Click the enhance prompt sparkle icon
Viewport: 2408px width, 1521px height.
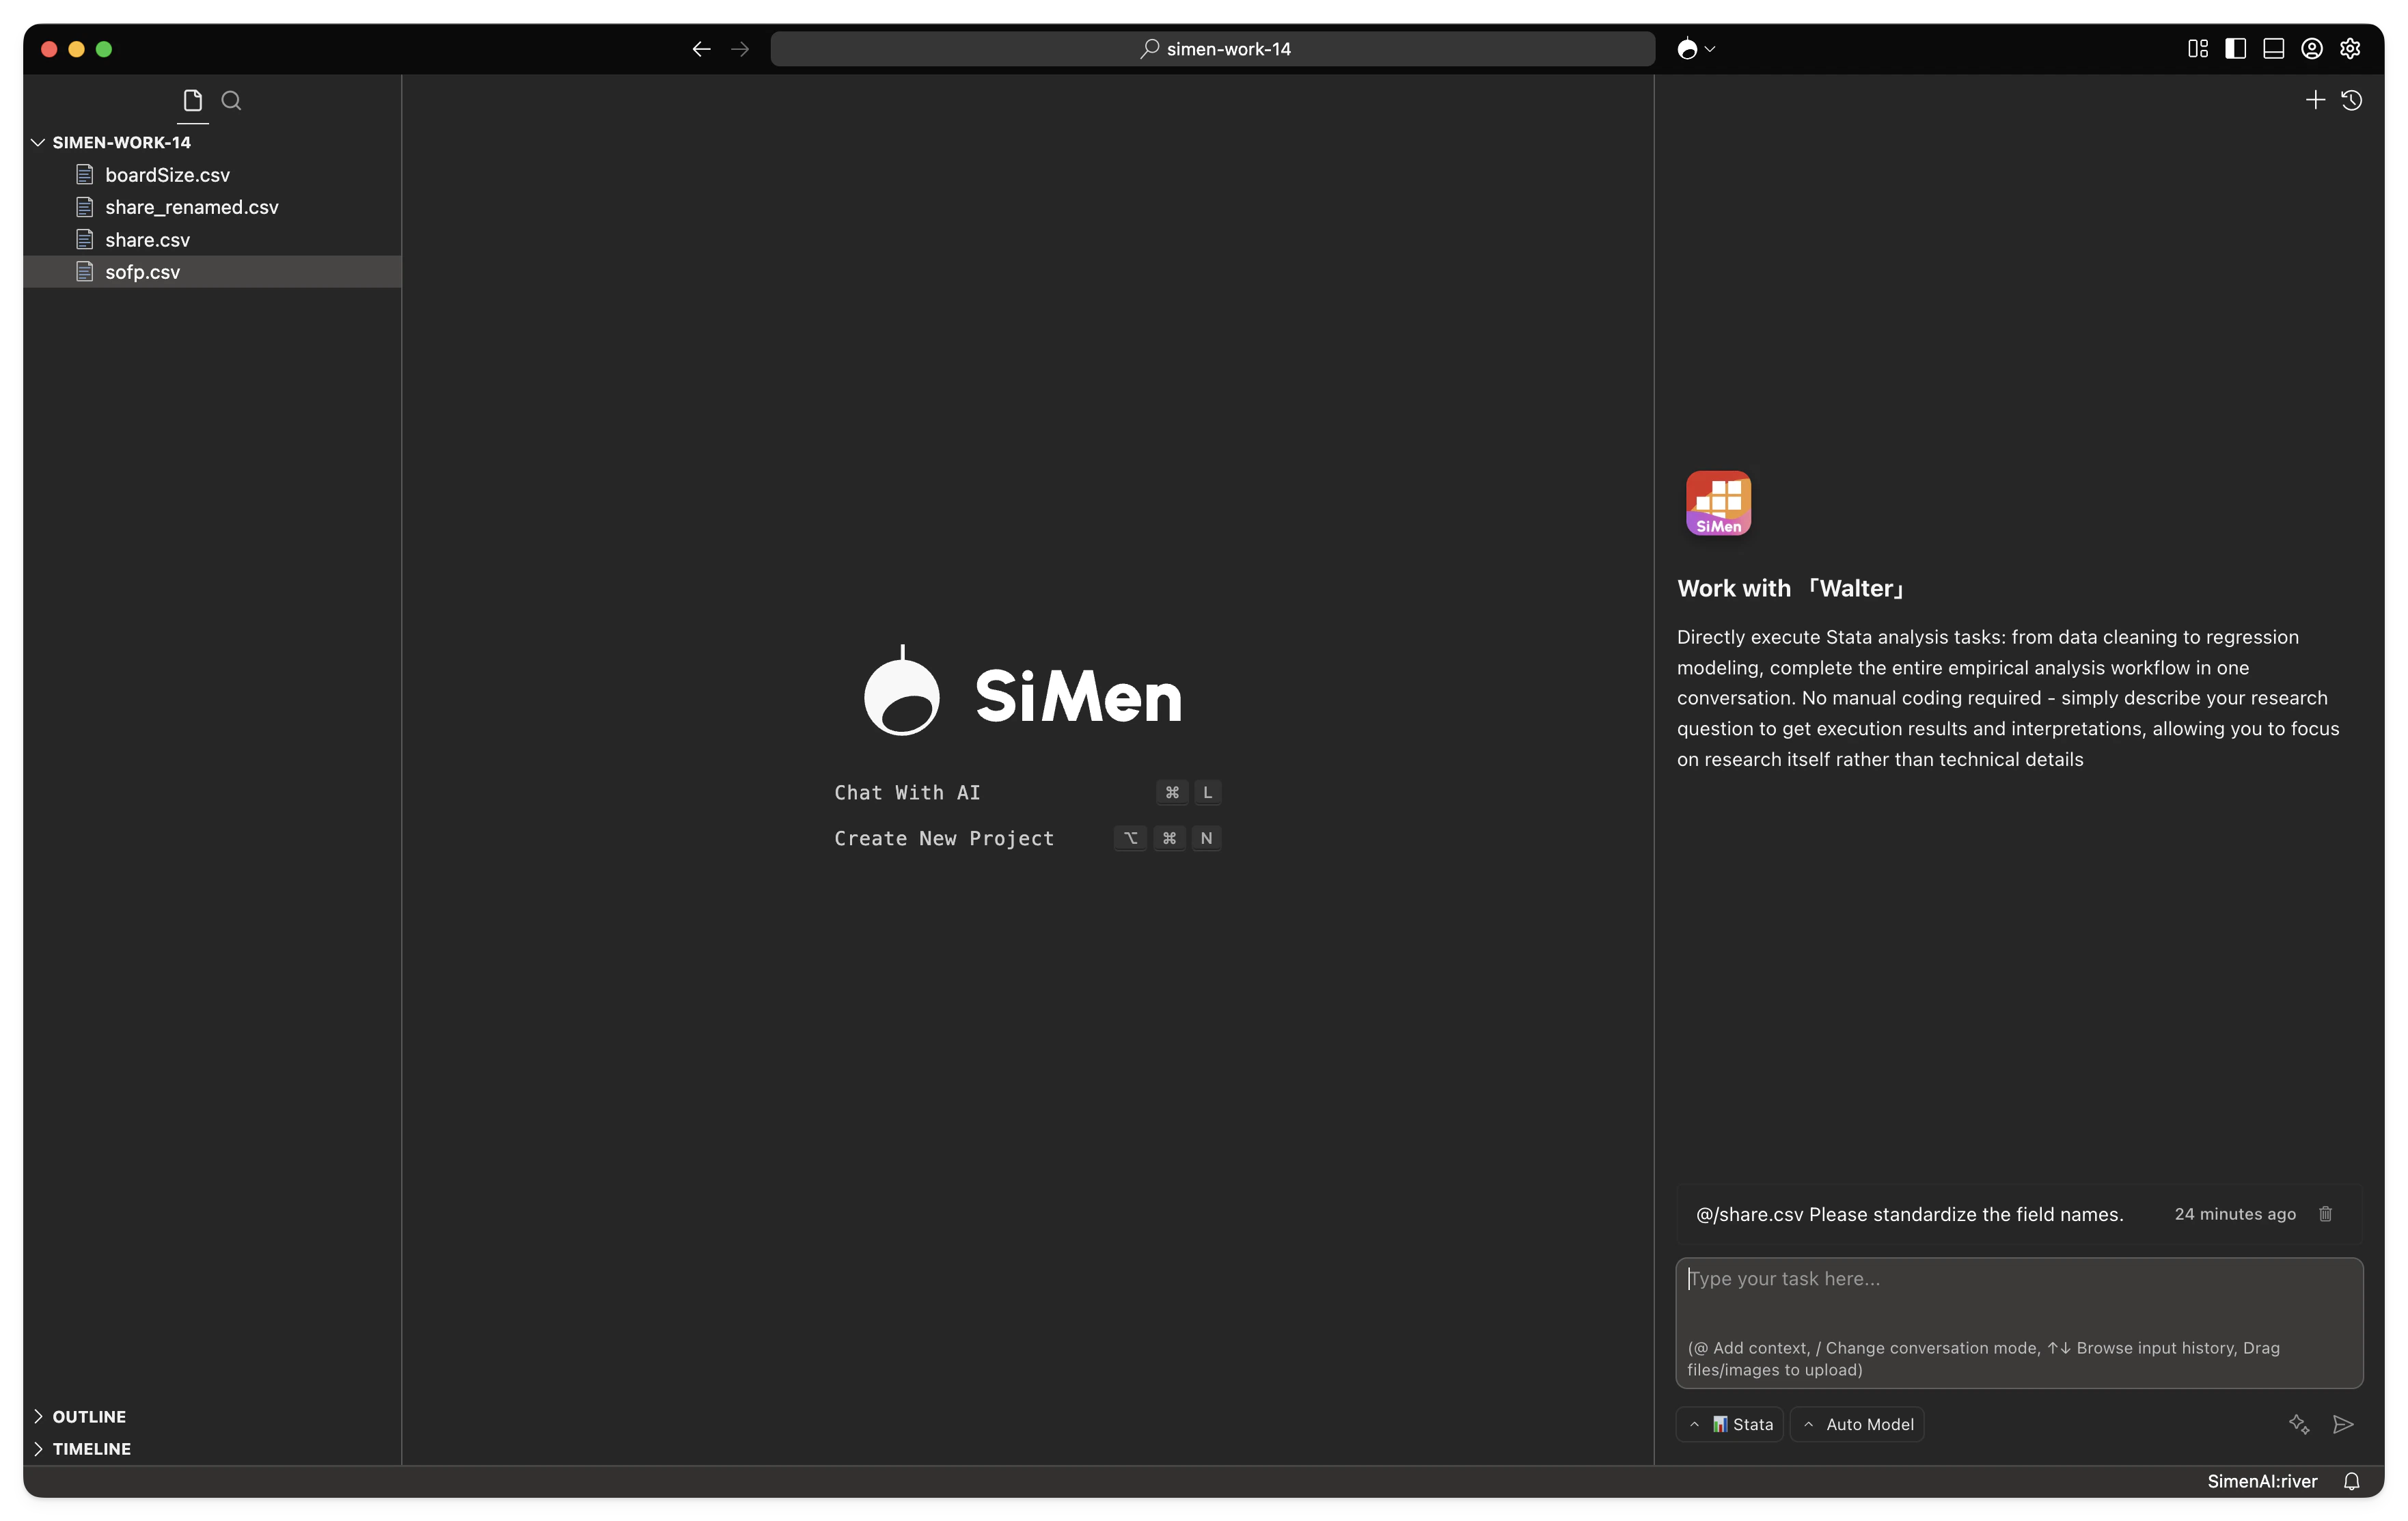click(x=2298, y=1424)
